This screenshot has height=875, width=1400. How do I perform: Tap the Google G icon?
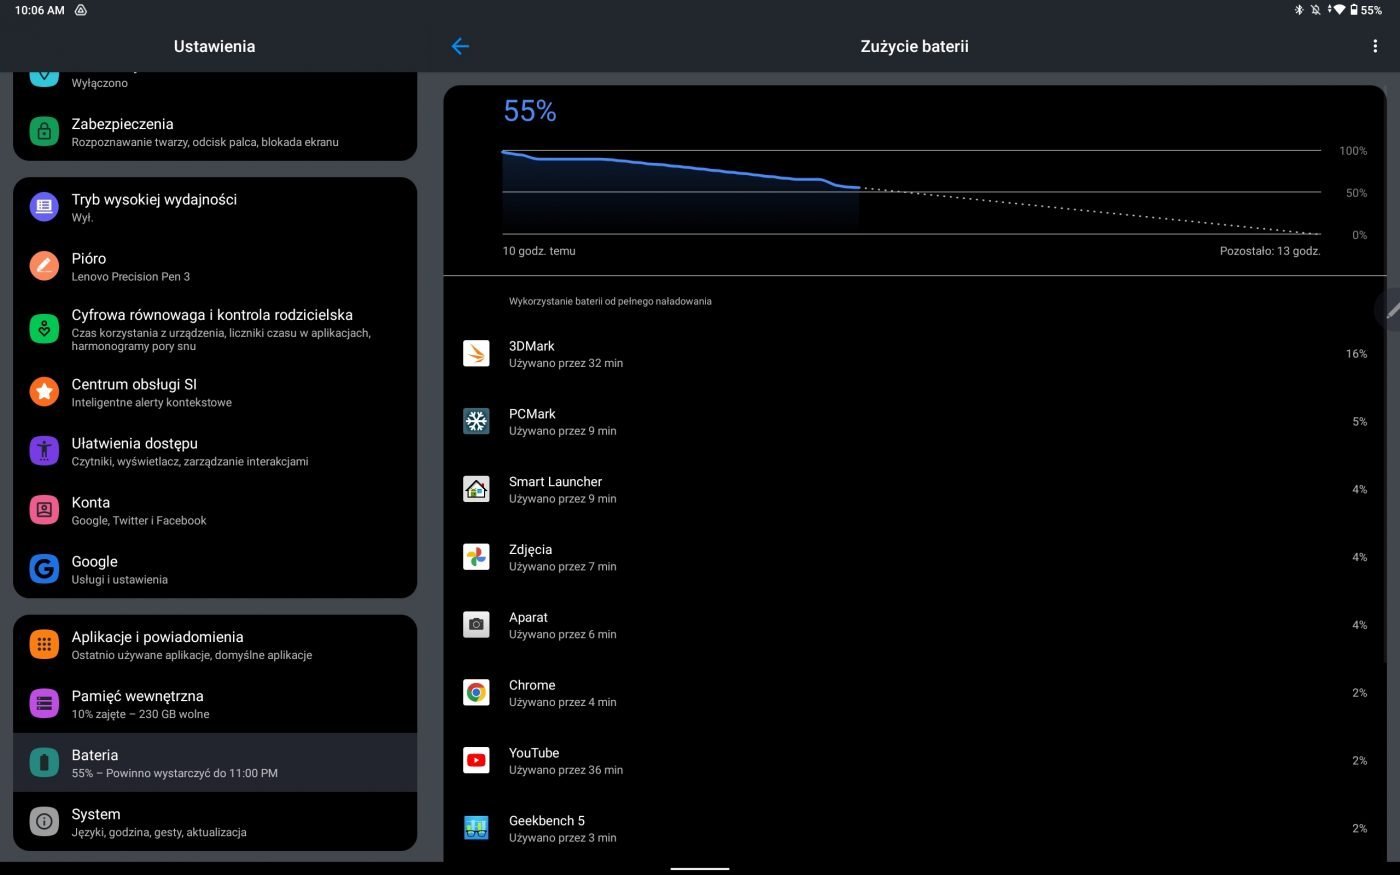coord(44,569)
